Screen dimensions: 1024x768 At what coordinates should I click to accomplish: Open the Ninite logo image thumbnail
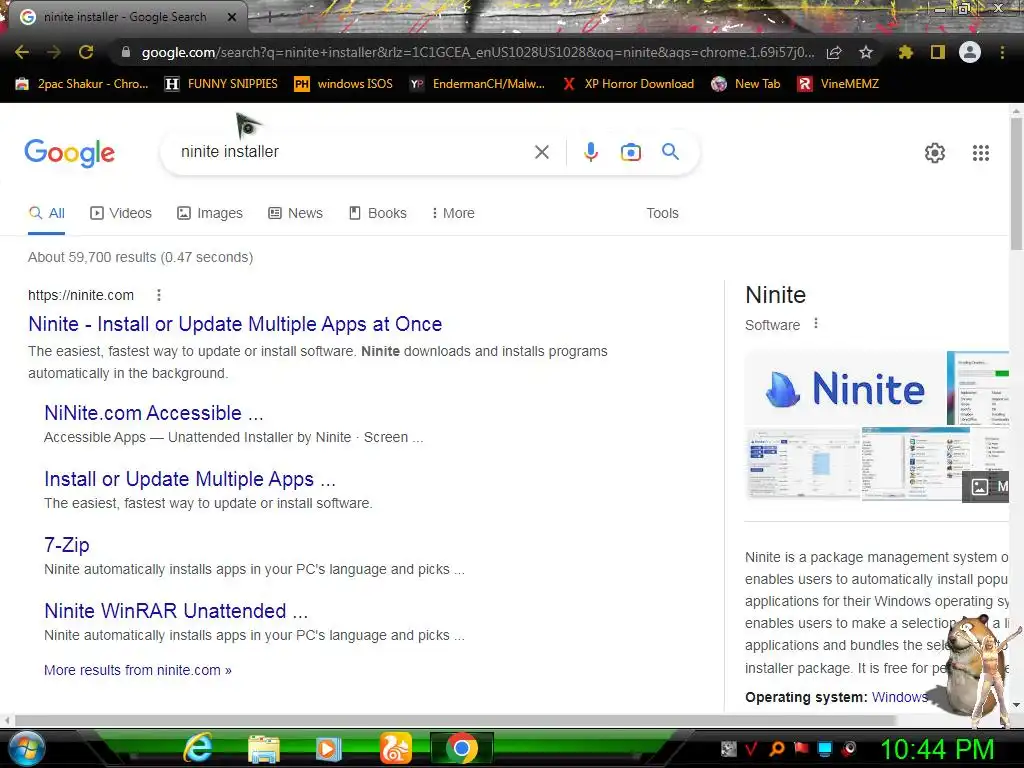pyautogui.click(x=845, y=388)
